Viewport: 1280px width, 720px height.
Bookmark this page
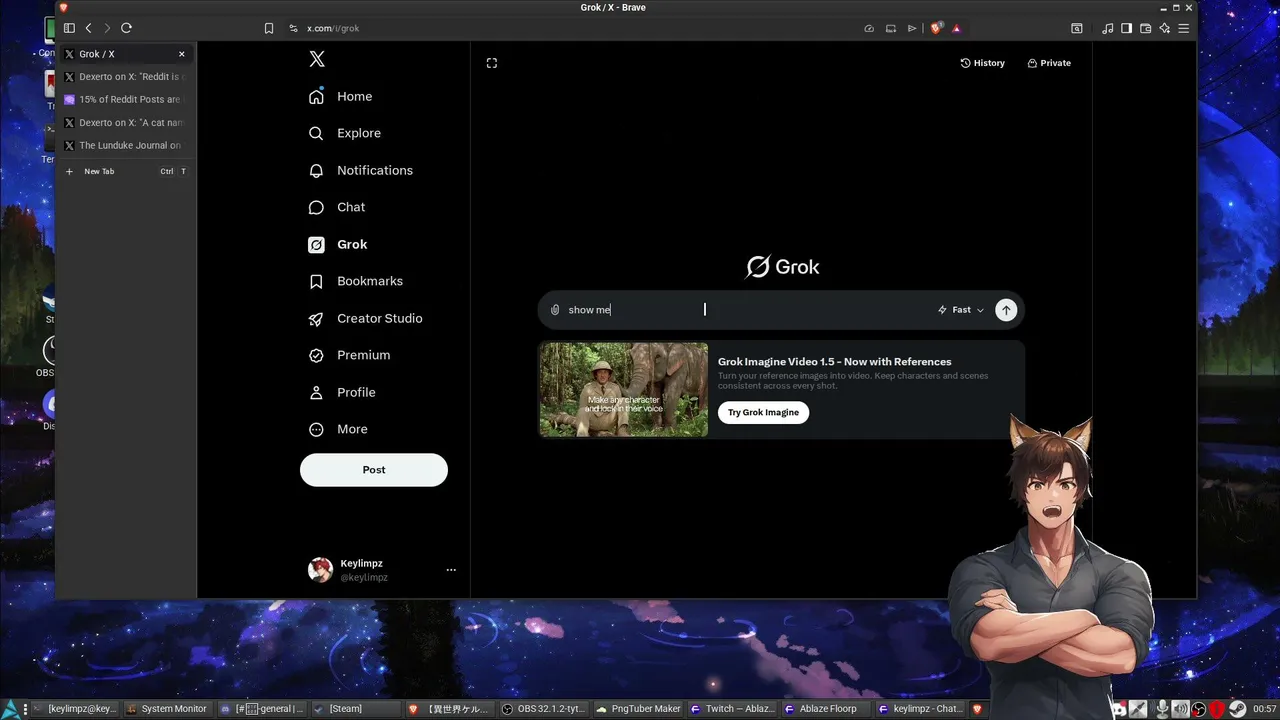tap(269, 28)
